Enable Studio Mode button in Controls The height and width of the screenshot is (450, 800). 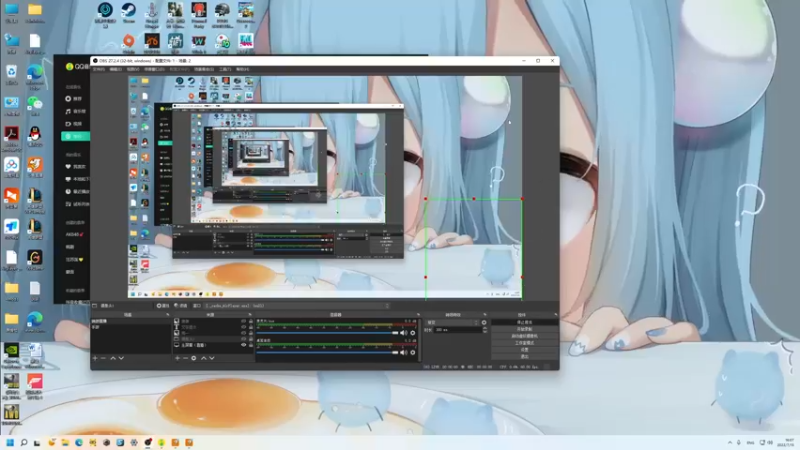point(524,343)
